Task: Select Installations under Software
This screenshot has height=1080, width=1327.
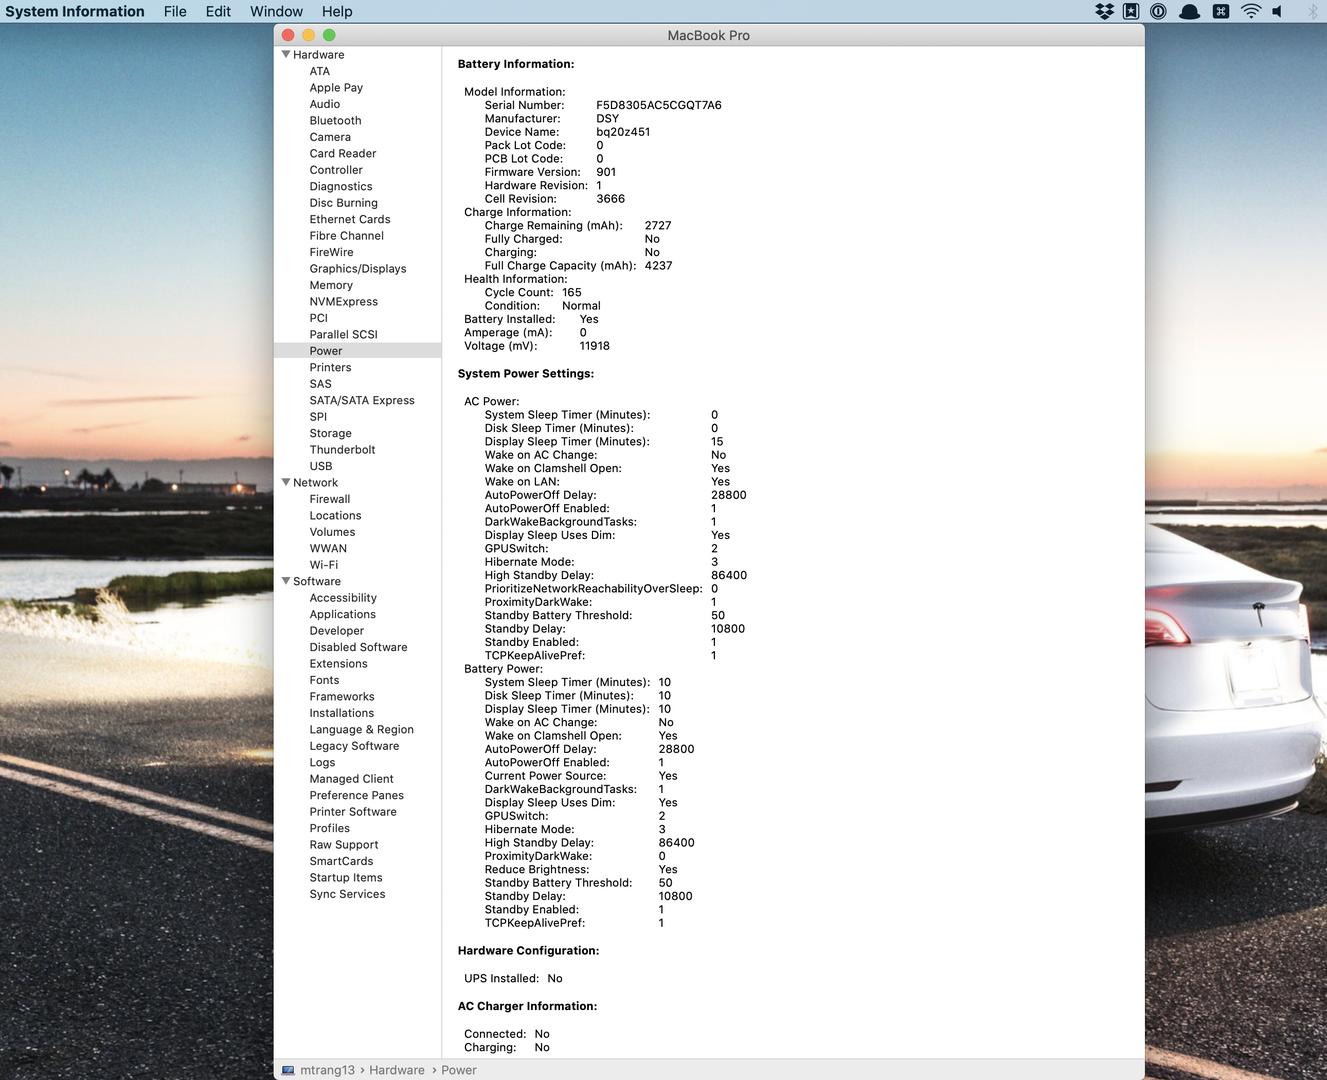Action: pos(342,714)
